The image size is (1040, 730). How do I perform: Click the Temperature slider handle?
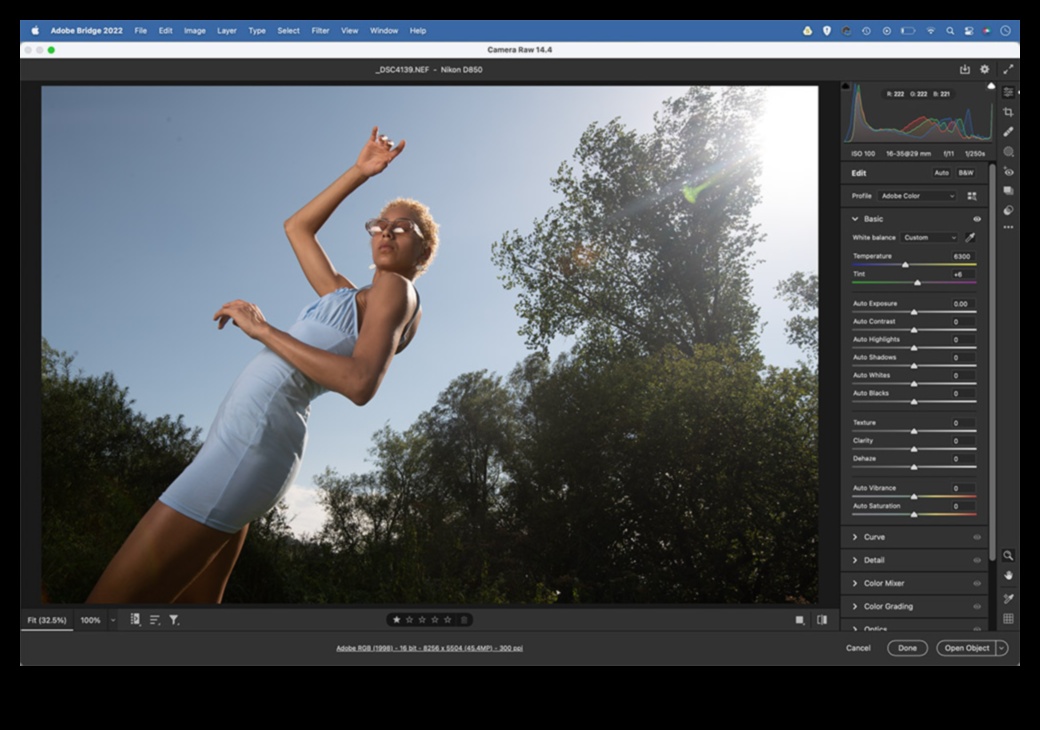pyautogui.click(x=906, y=265)
